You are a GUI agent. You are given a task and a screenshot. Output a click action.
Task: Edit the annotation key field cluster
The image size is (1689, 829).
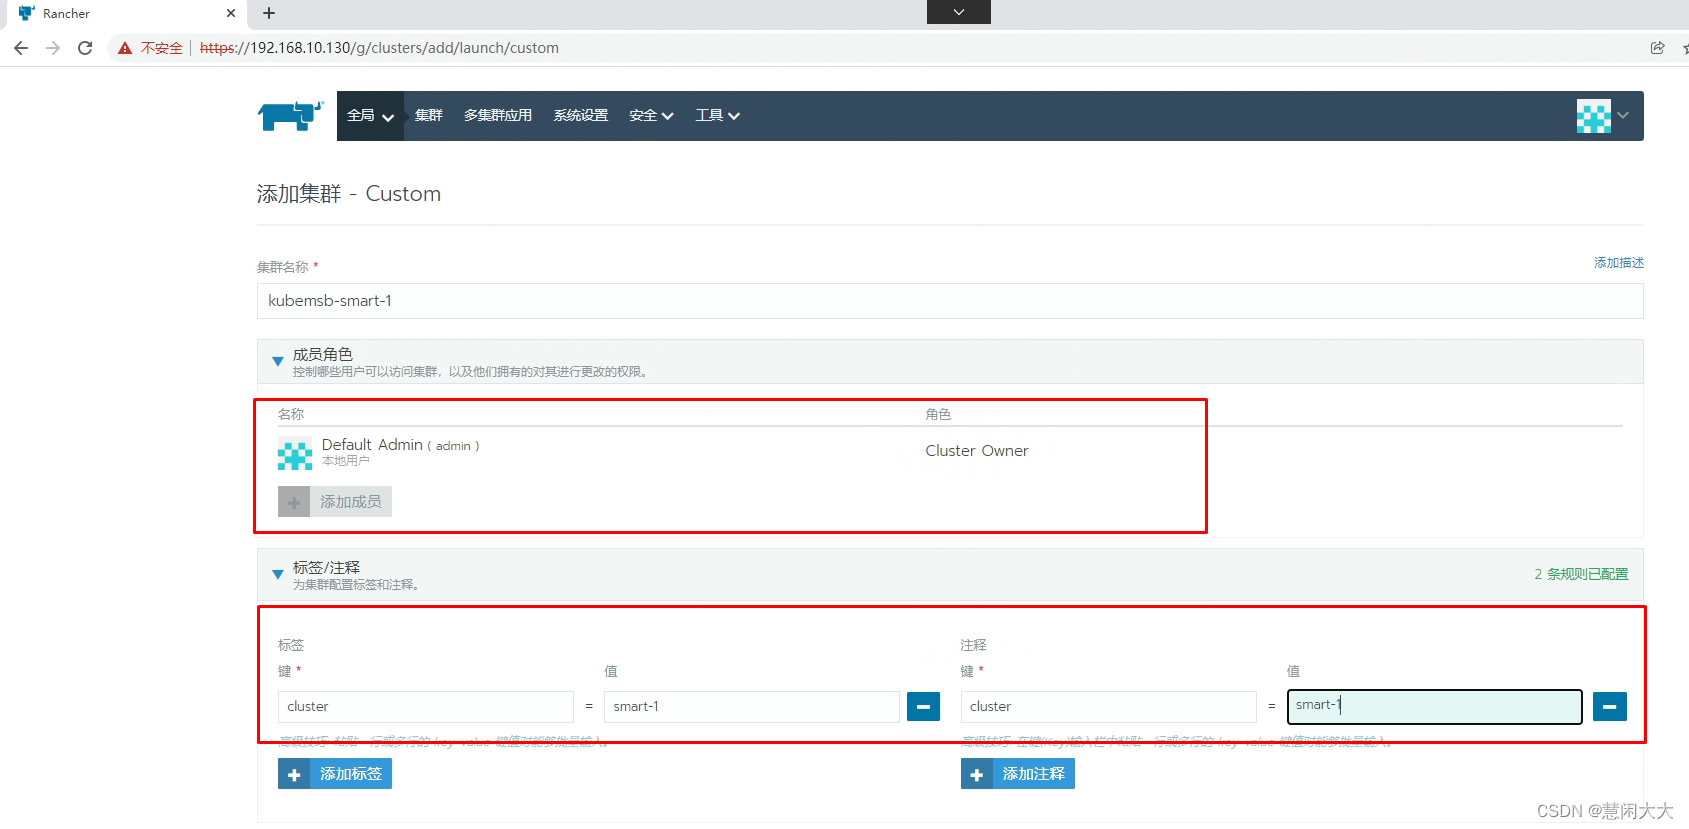tap(1108, 707)
